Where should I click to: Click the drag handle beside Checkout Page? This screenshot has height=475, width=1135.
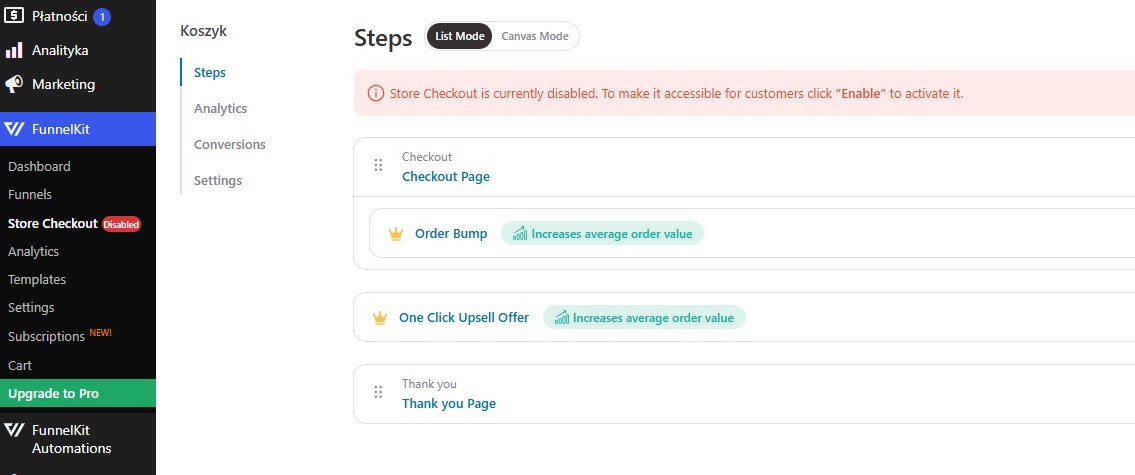378,165
